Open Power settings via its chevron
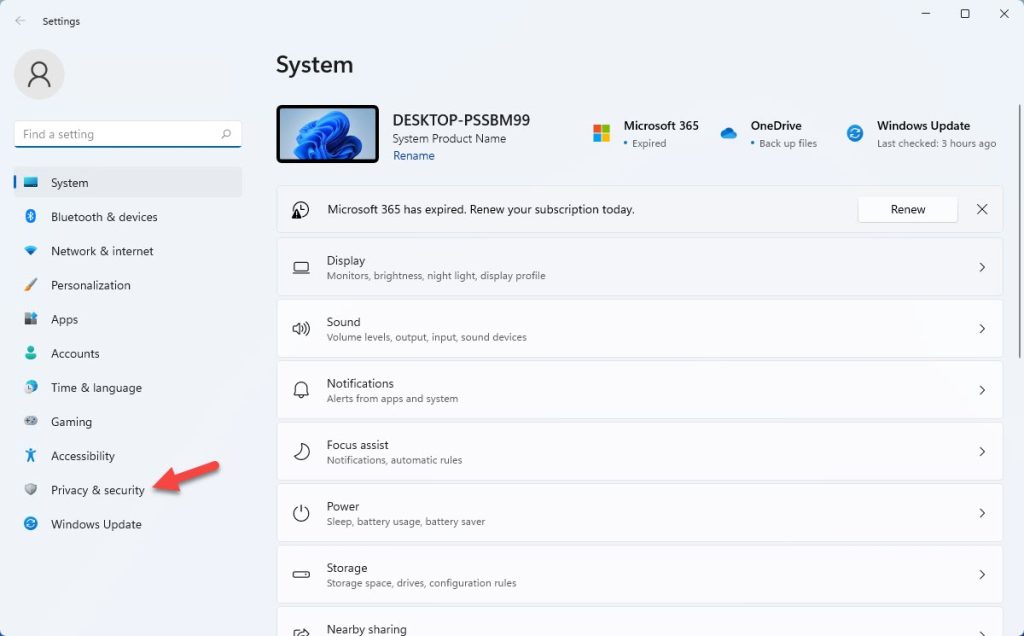Screen dimensions: 1024x636 tap(982, 513)
